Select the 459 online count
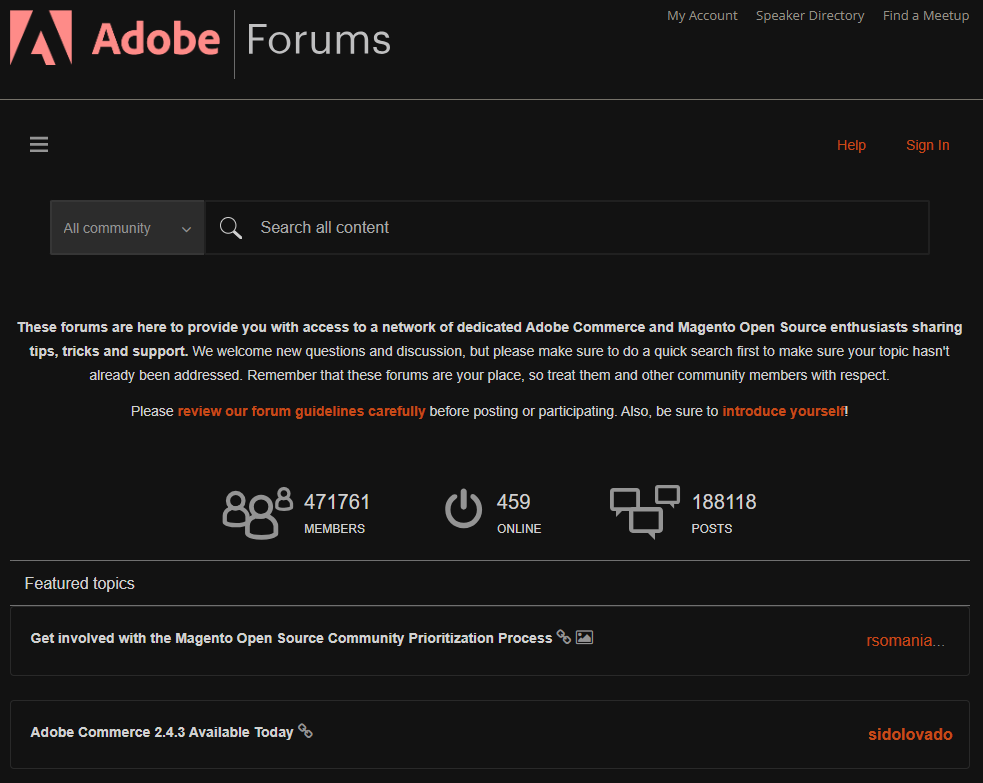Viewport: 983px width, 783px height. point(513,502)
